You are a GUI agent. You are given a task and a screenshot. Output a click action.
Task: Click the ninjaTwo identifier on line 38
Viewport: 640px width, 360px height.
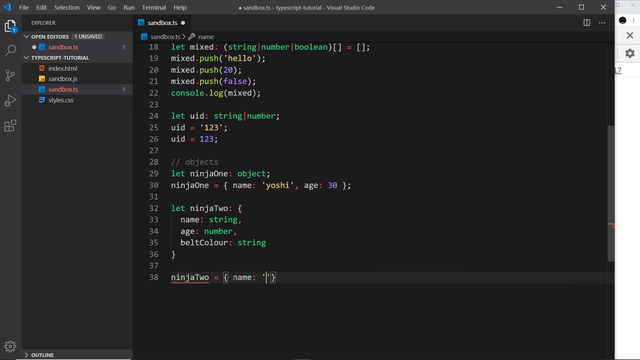(x=190, y=278)
